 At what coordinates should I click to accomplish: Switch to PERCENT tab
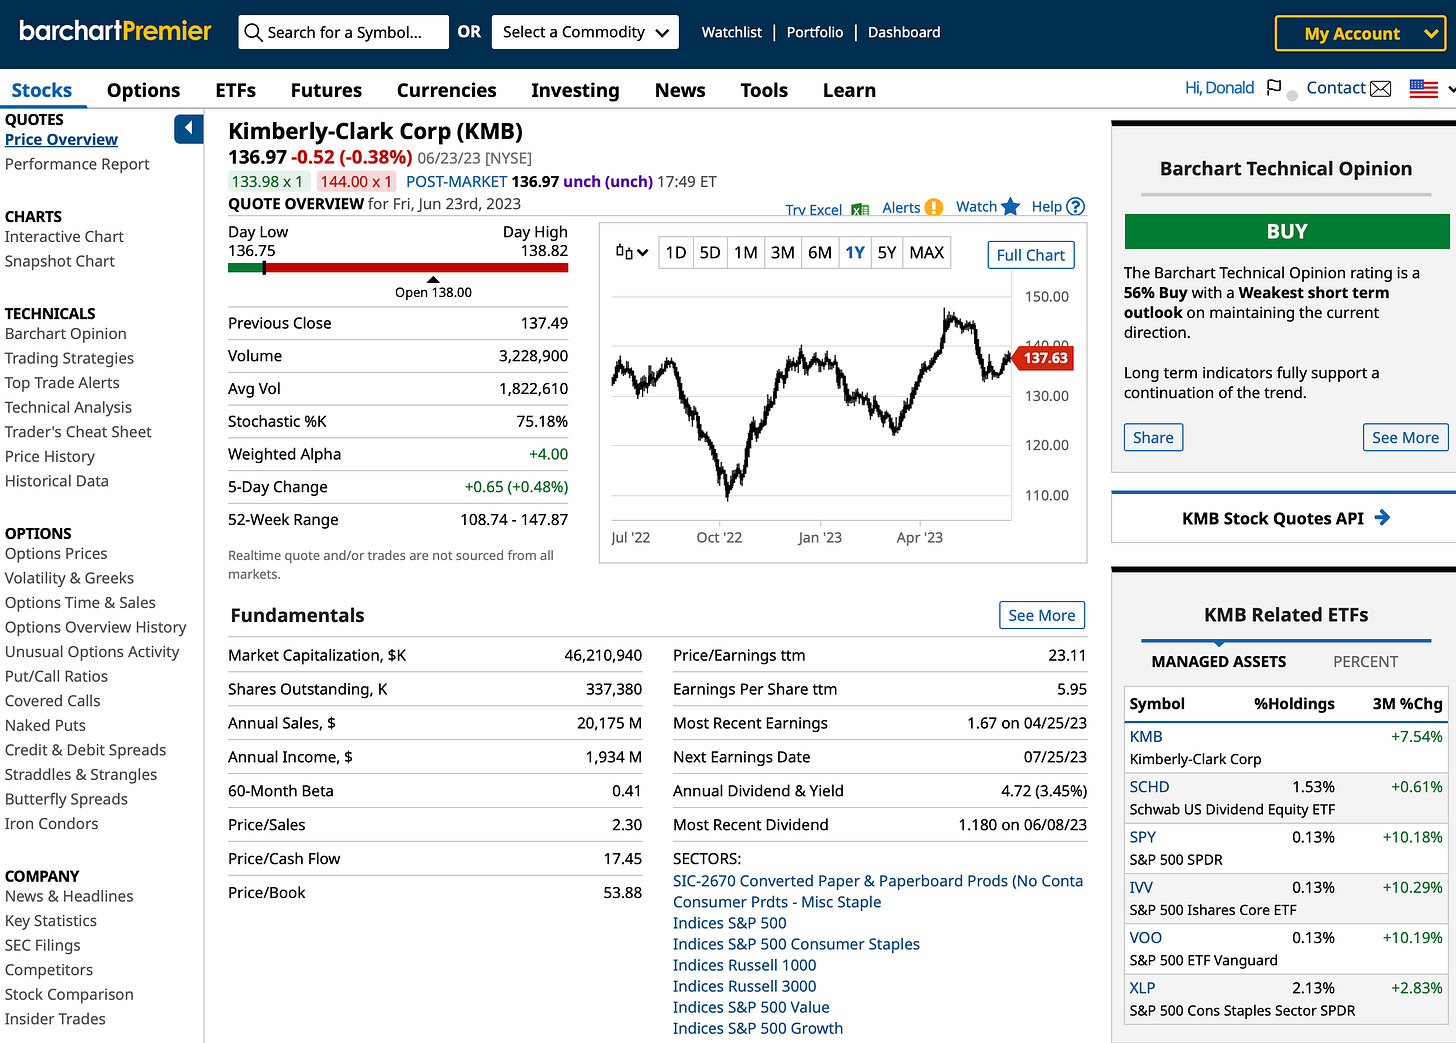pos(1365,661)
